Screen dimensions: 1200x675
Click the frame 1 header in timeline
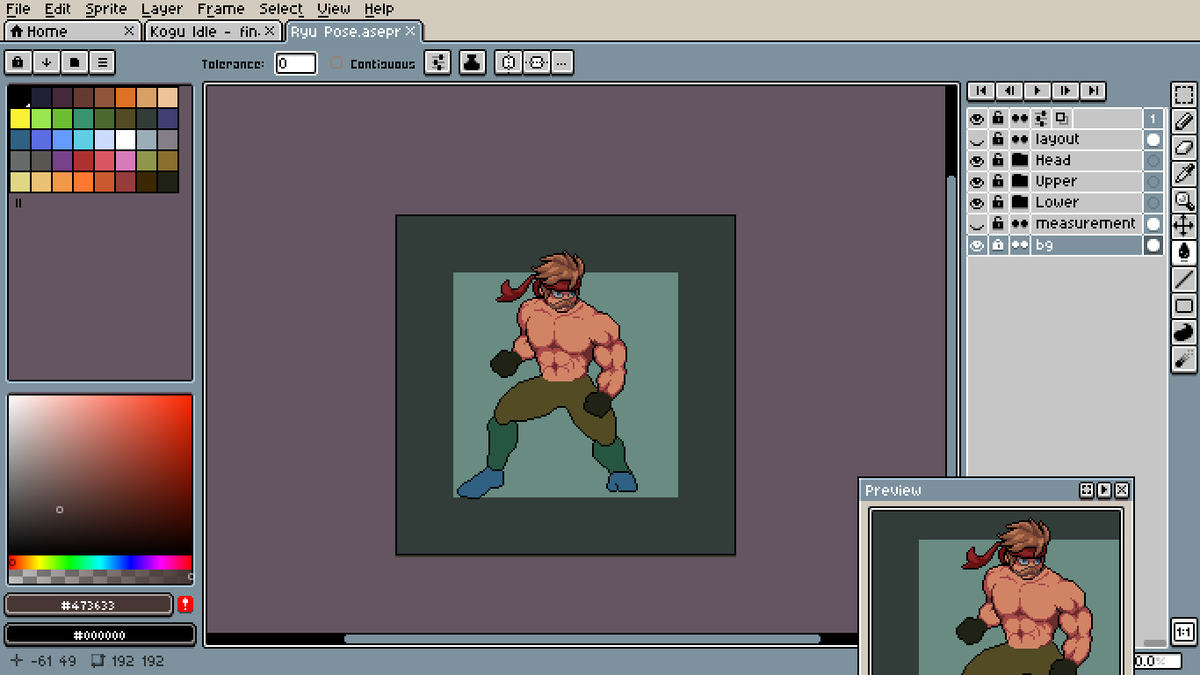pos(1153,118)
